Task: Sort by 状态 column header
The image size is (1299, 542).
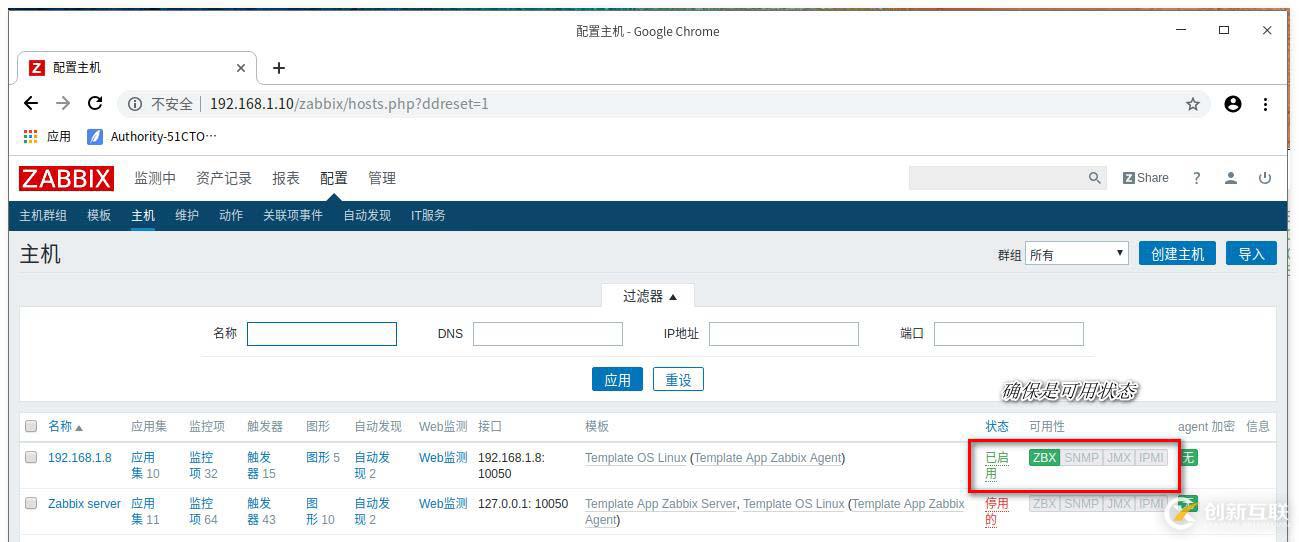Action: [997, 426]
